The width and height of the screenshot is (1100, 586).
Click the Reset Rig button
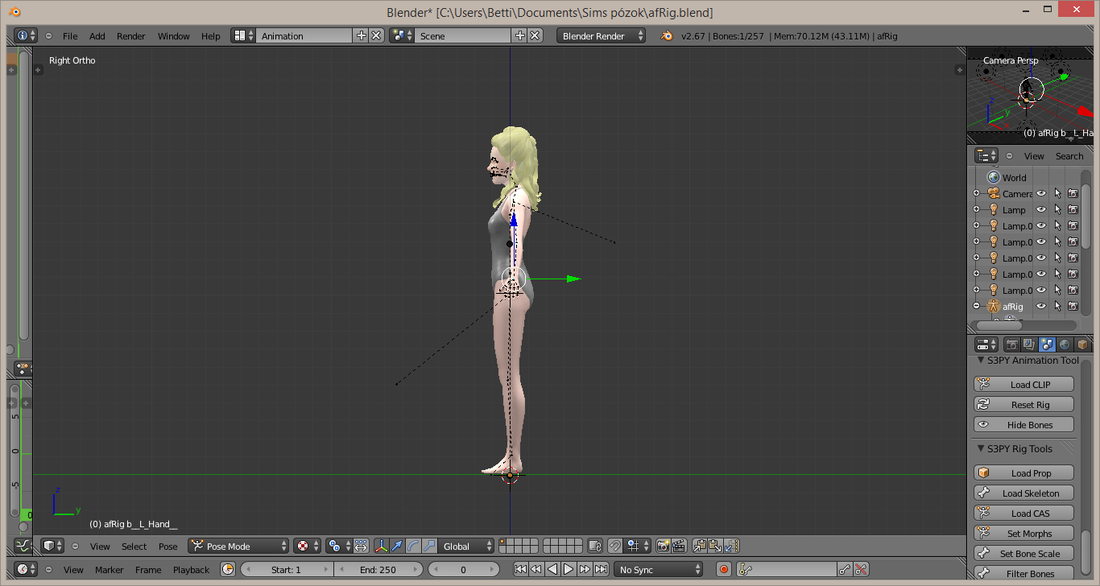tap(1024, 405)
